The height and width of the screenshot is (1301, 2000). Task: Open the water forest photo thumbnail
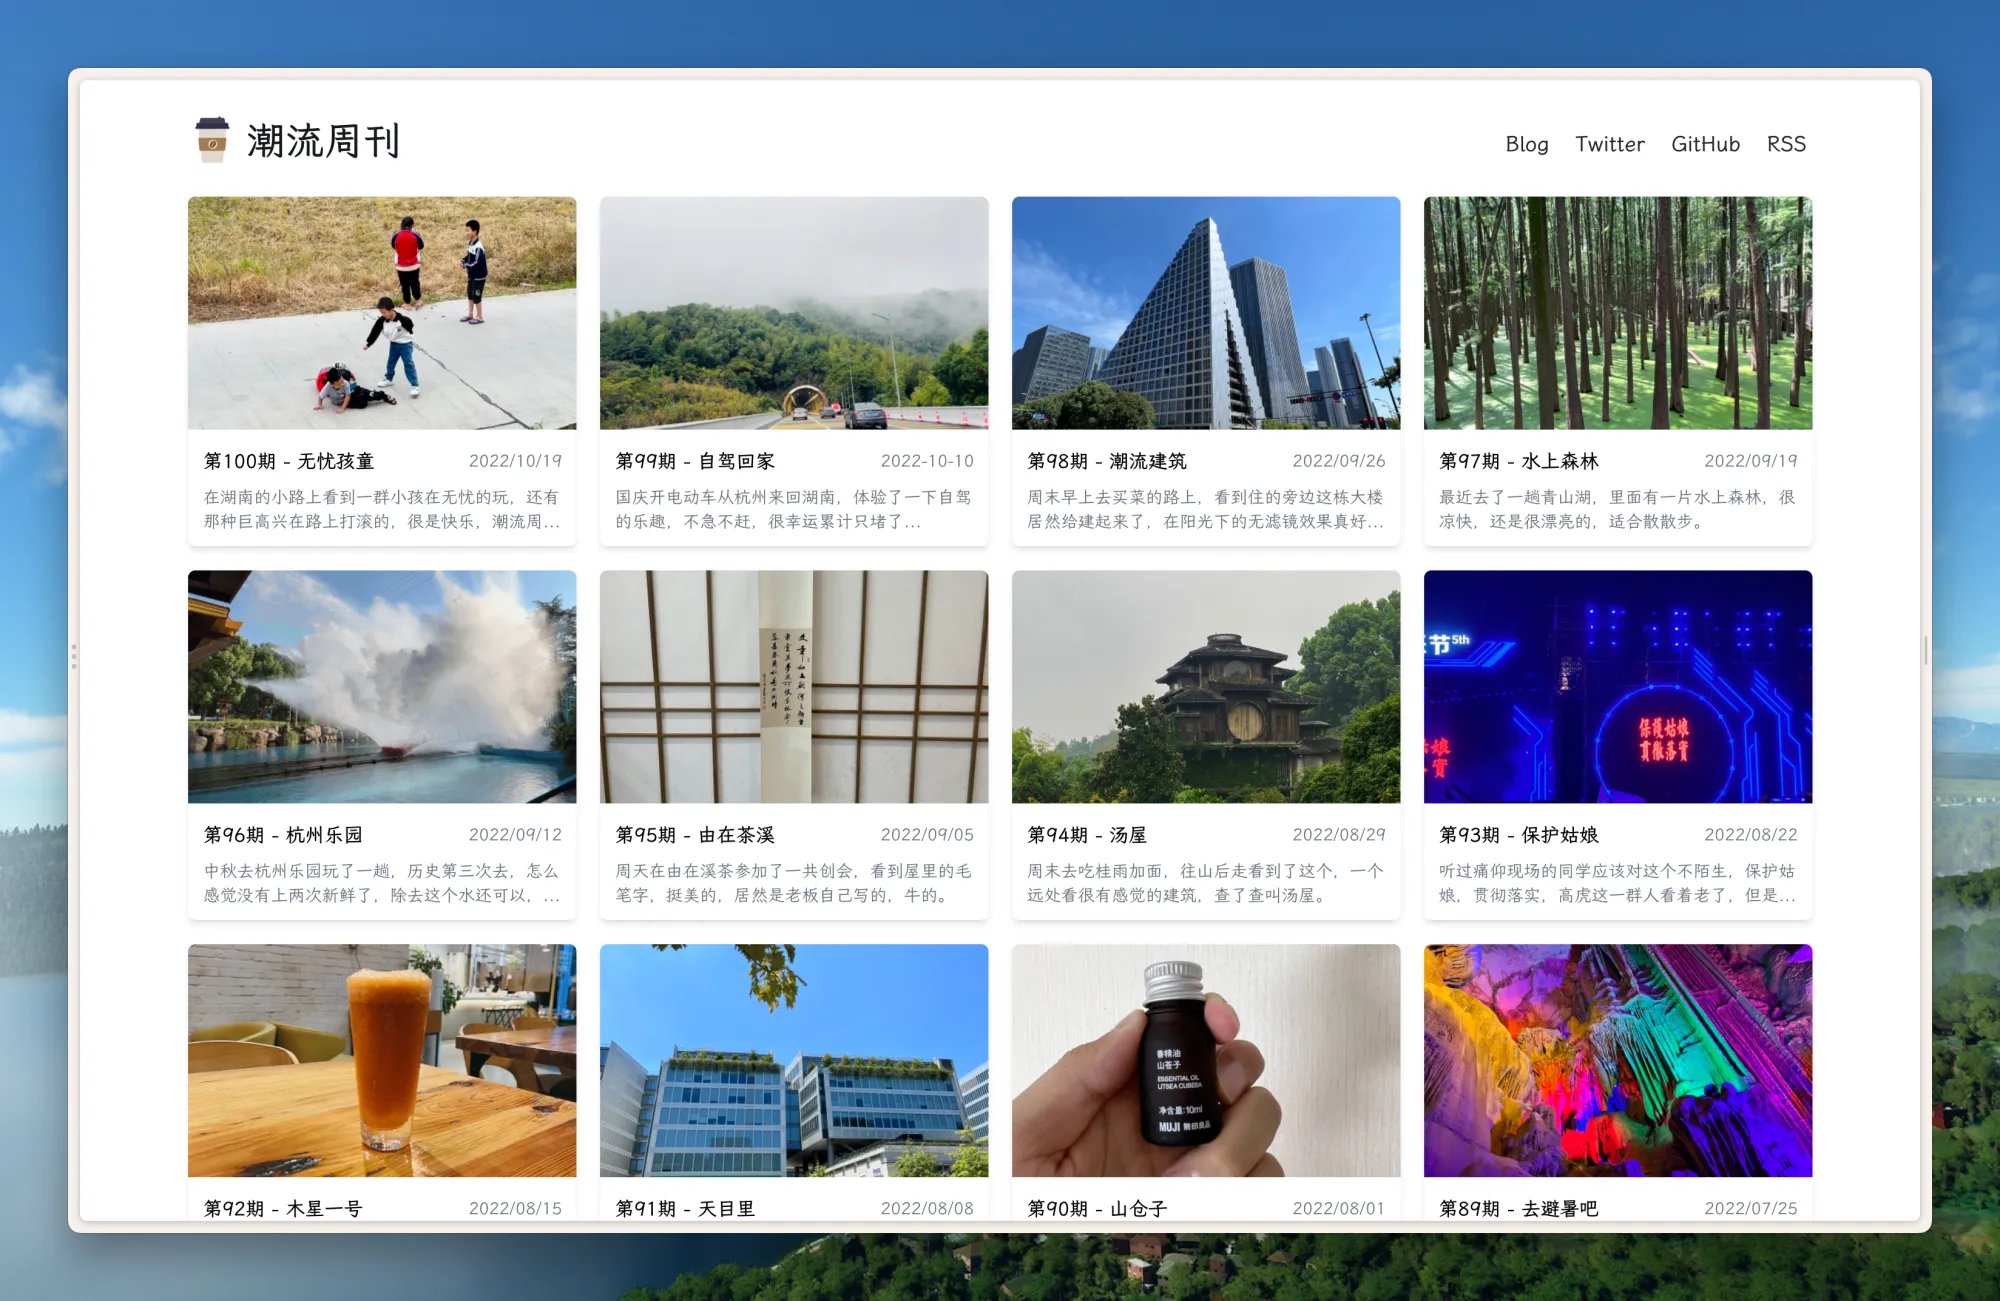1618,313
